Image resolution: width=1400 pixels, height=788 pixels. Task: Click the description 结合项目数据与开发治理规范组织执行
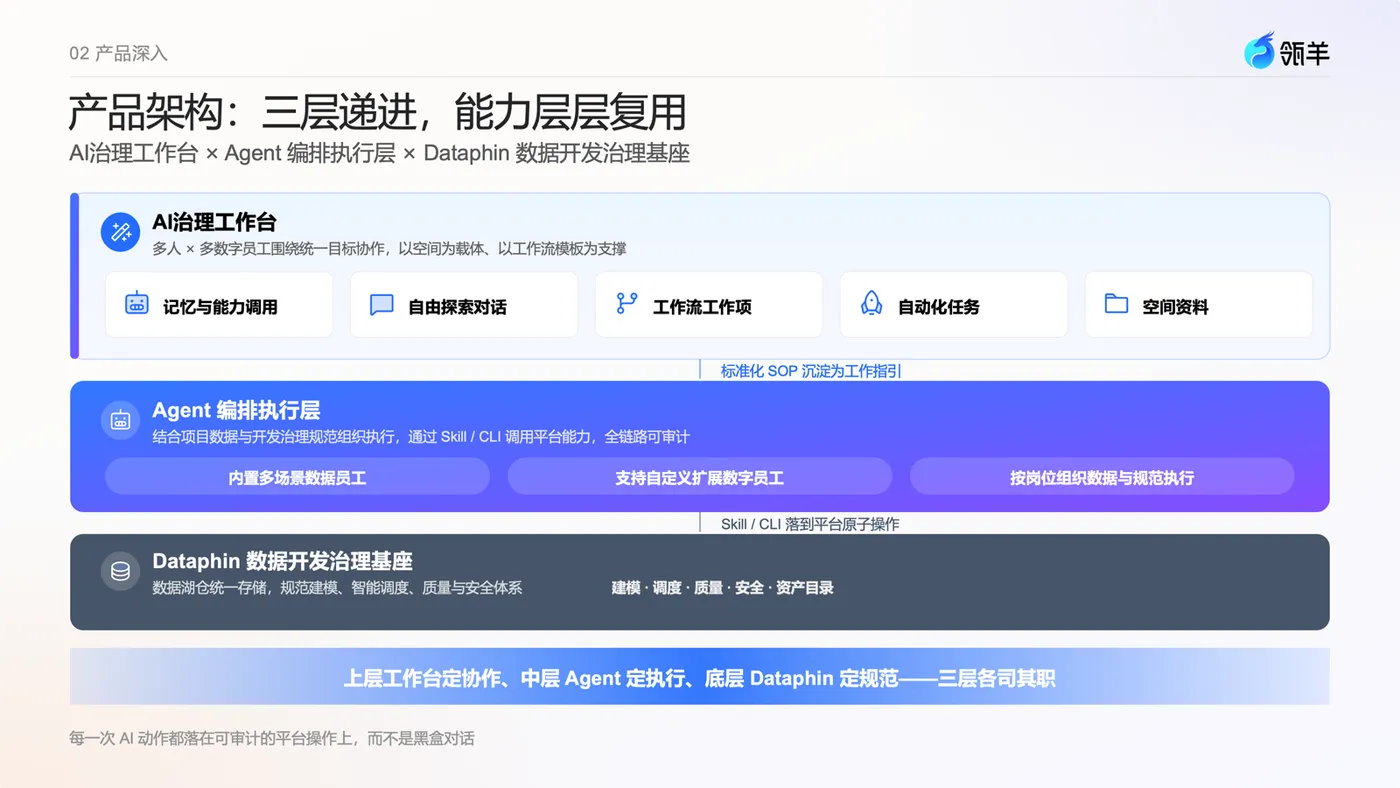pyautogui.click(x=421, y=437)
